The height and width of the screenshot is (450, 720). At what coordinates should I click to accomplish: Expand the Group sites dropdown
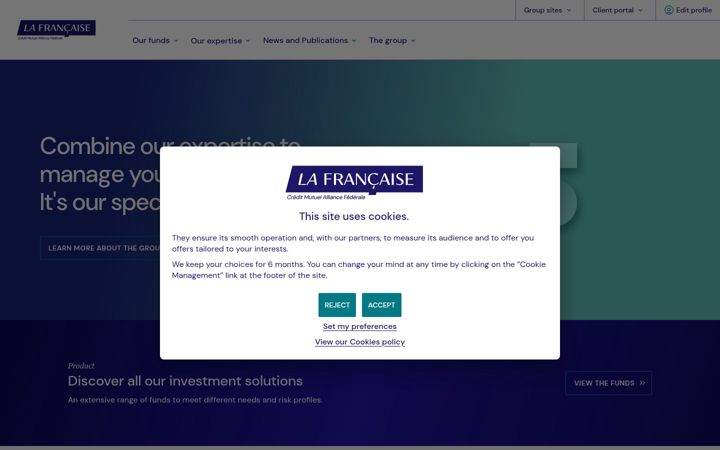point(547,10)
